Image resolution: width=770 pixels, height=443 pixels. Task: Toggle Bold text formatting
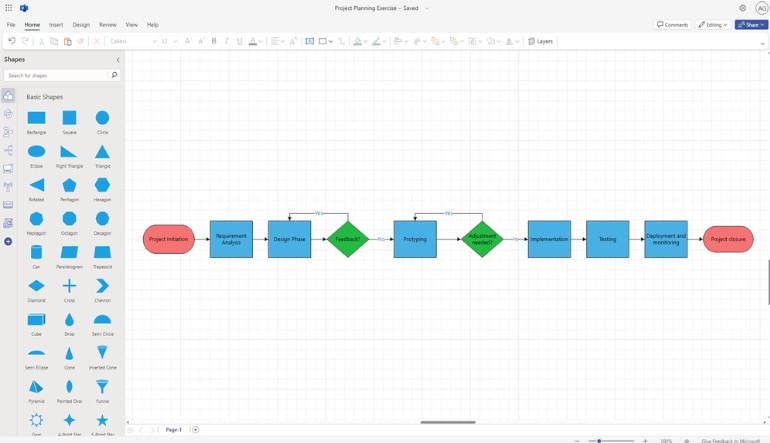pyautogui.click(x=214, y=41)
